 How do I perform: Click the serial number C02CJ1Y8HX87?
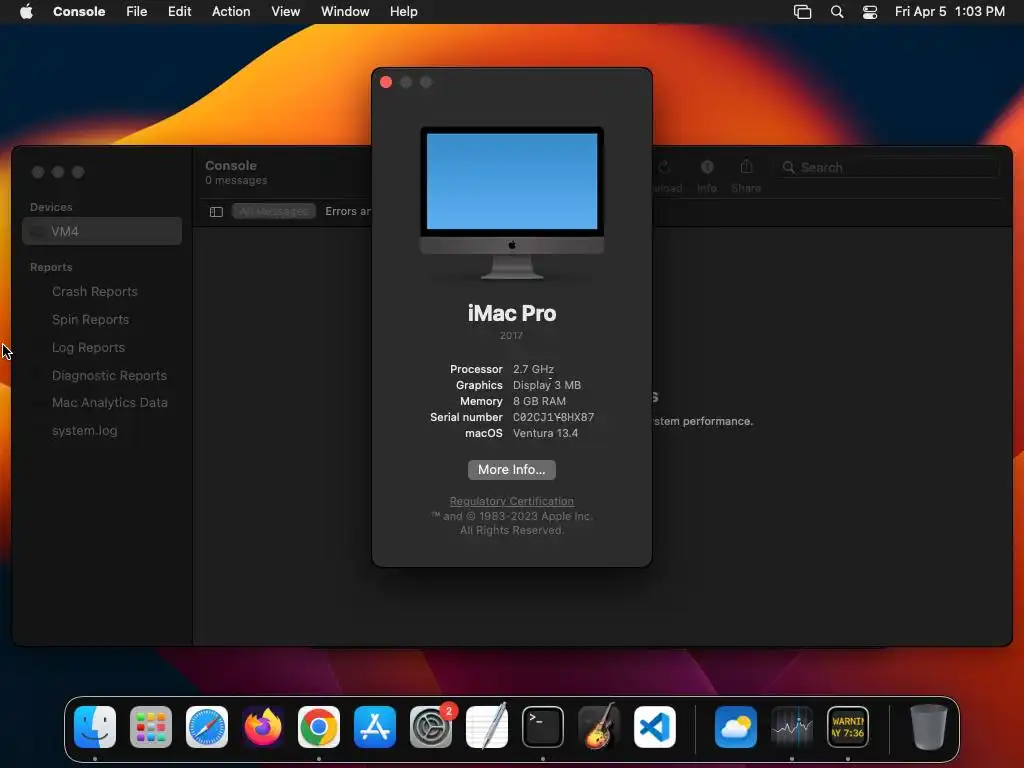coord(553,417)
